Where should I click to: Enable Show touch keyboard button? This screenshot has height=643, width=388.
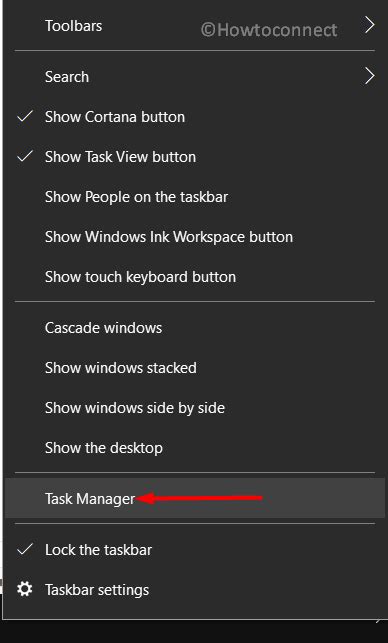pos(194,277)
